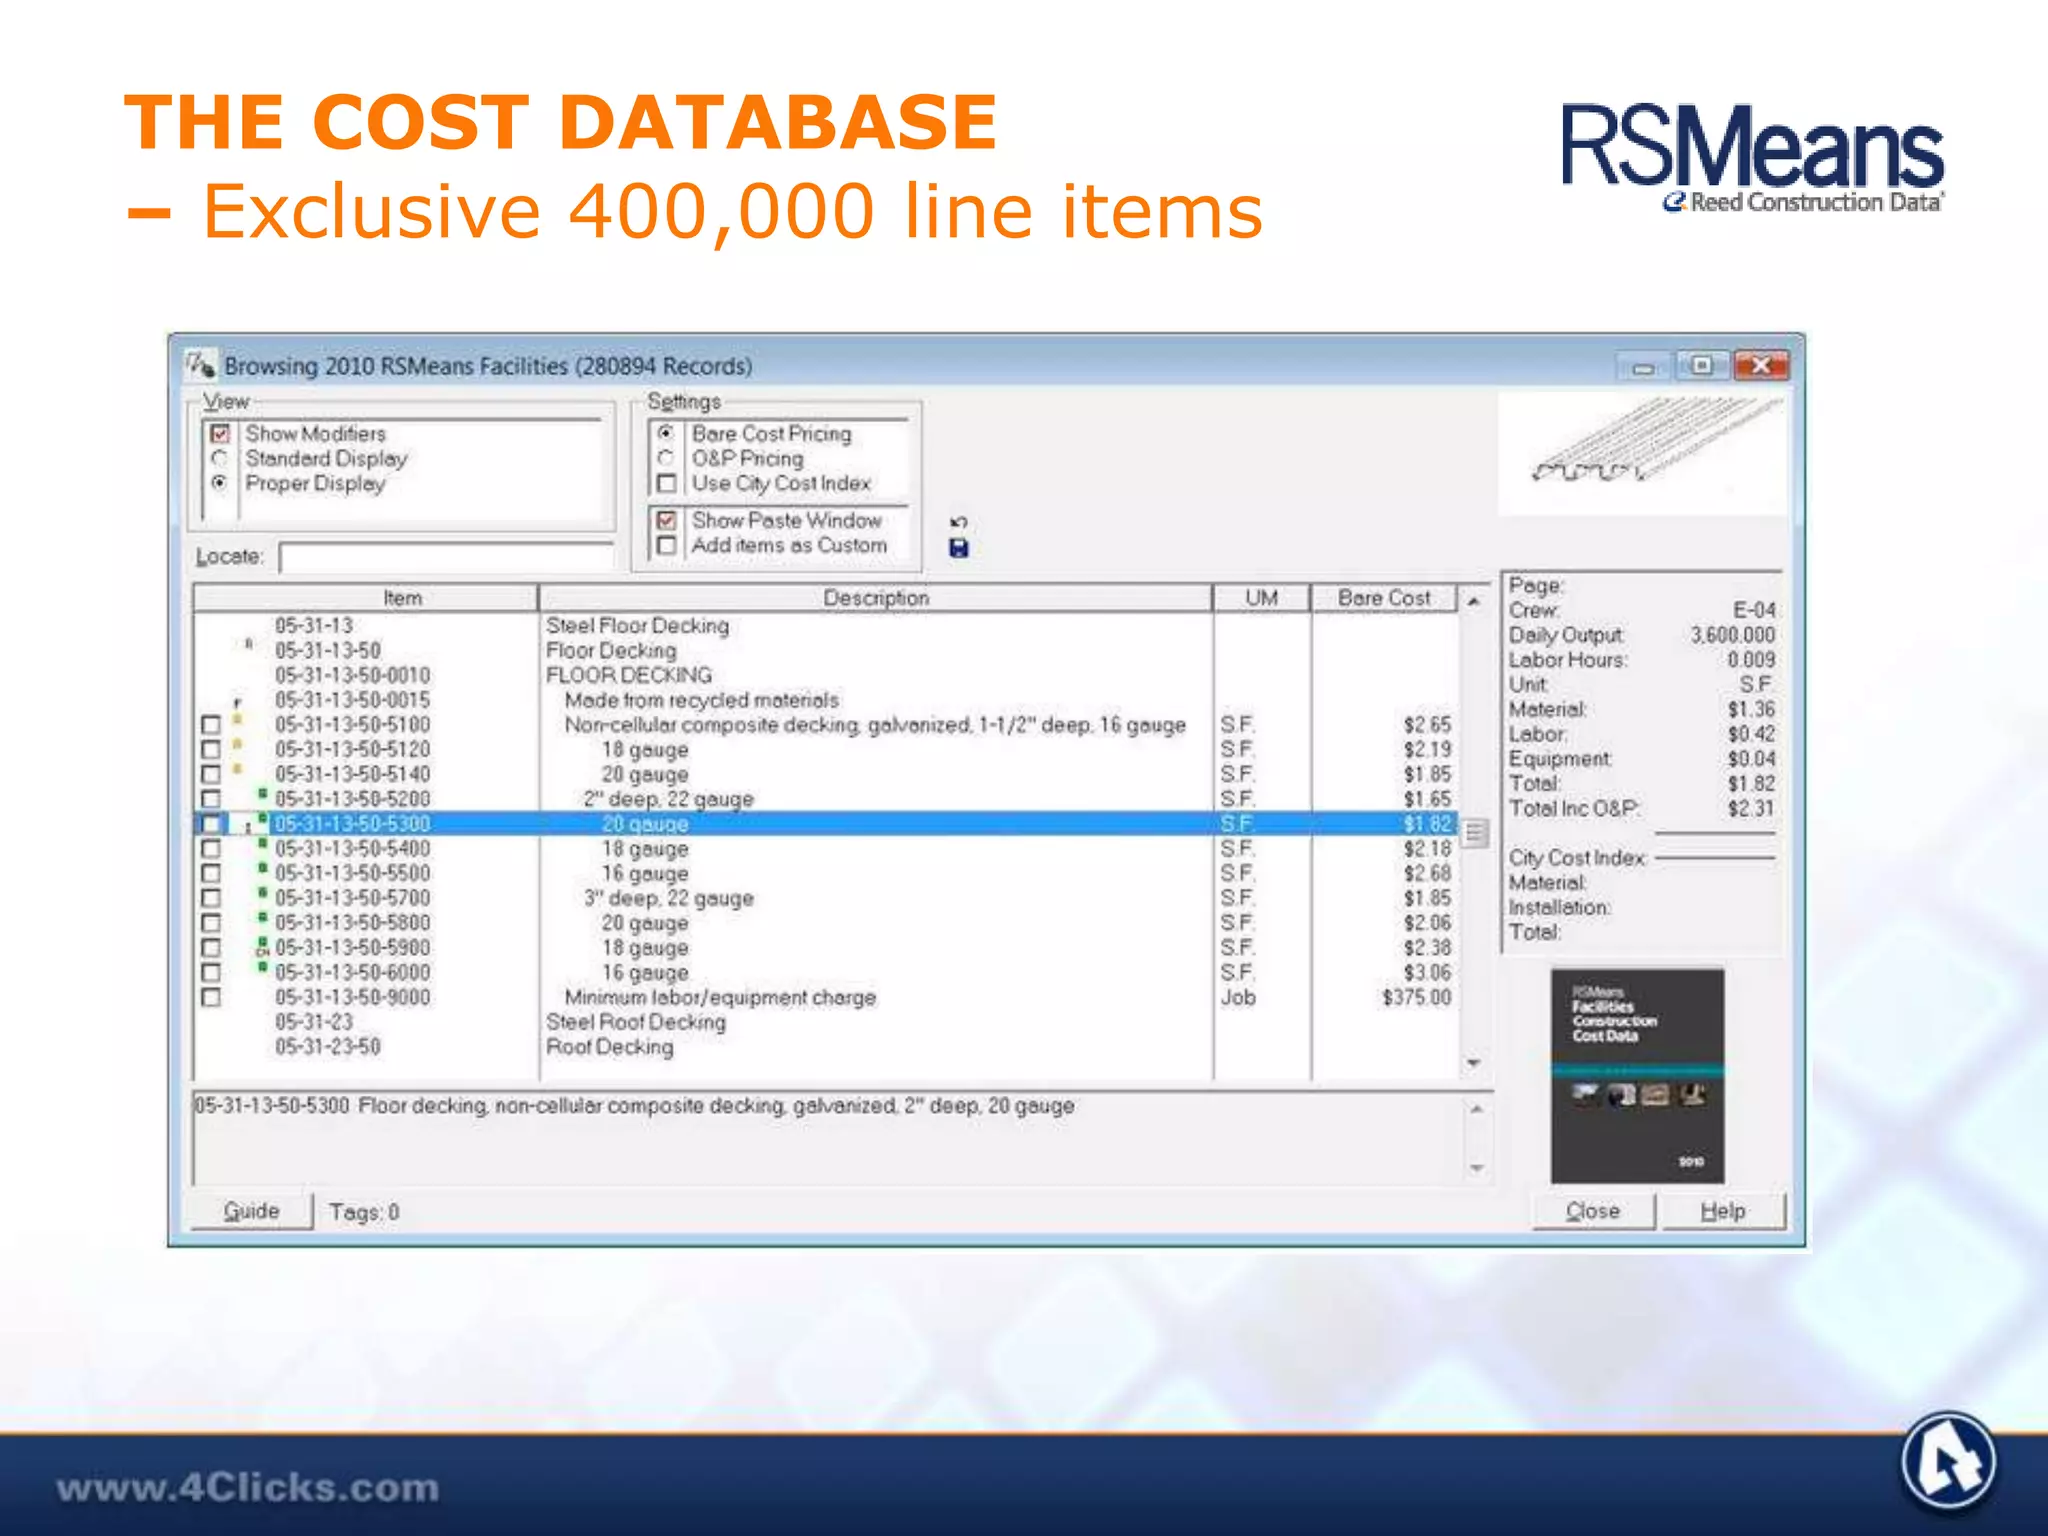The image size is (2048, 1536).
Task: Click the www.4Clicks.com footer link
Action: (247, 1488)
